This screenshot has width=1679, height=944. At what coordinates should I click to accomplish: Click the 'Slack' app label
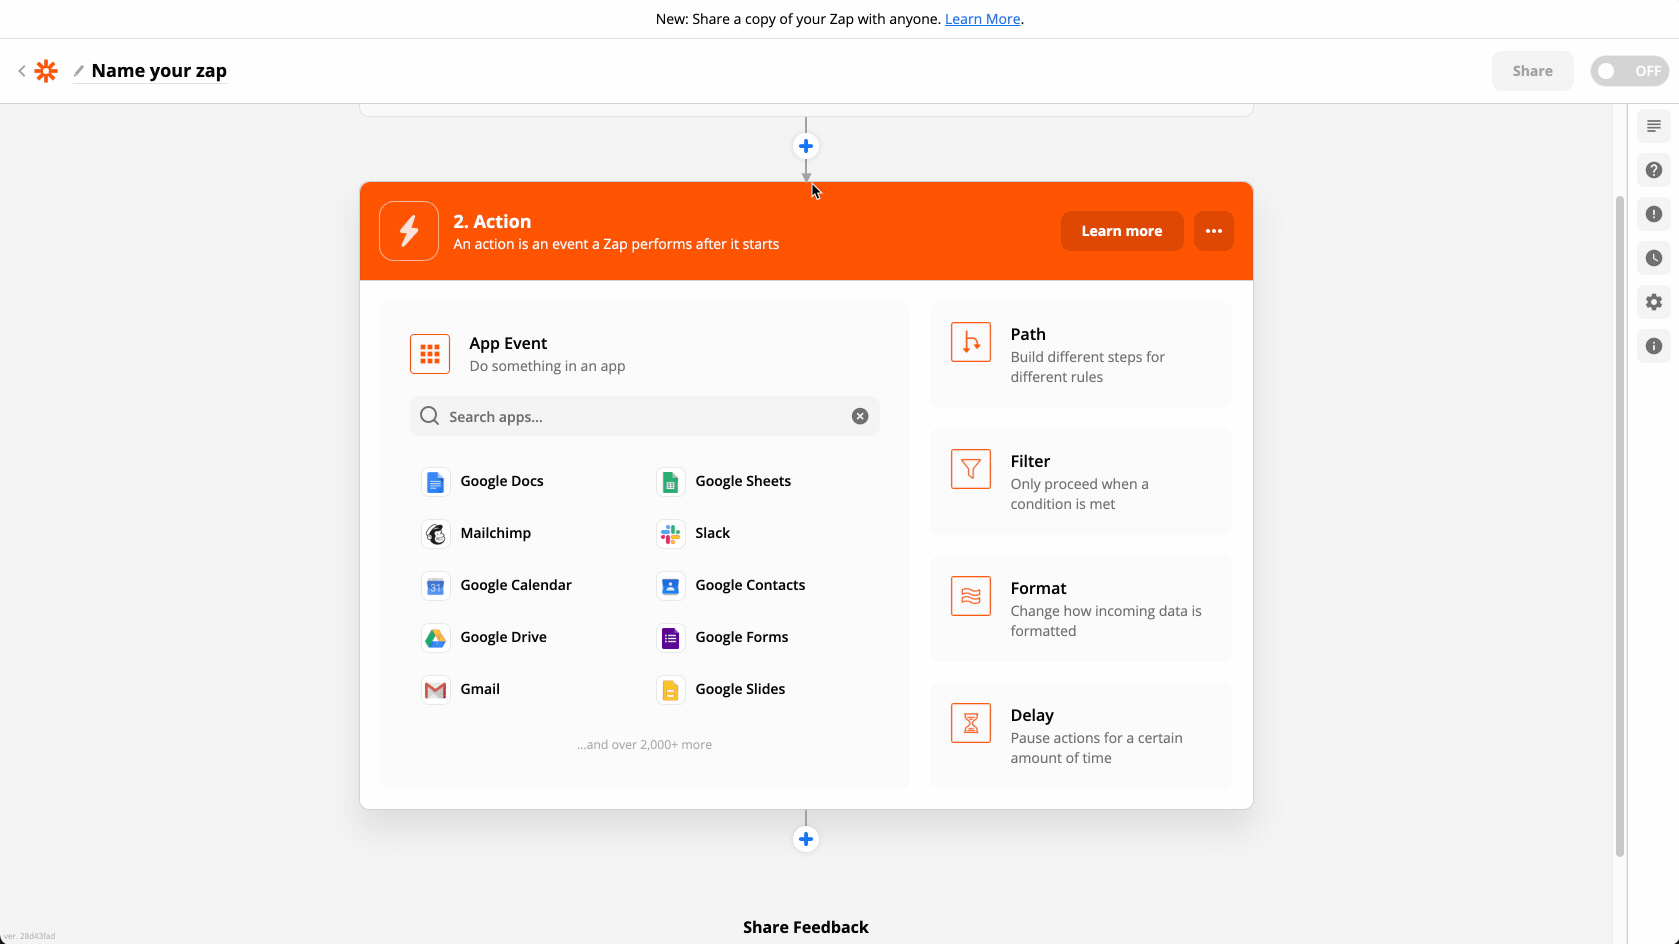point(713,533)
